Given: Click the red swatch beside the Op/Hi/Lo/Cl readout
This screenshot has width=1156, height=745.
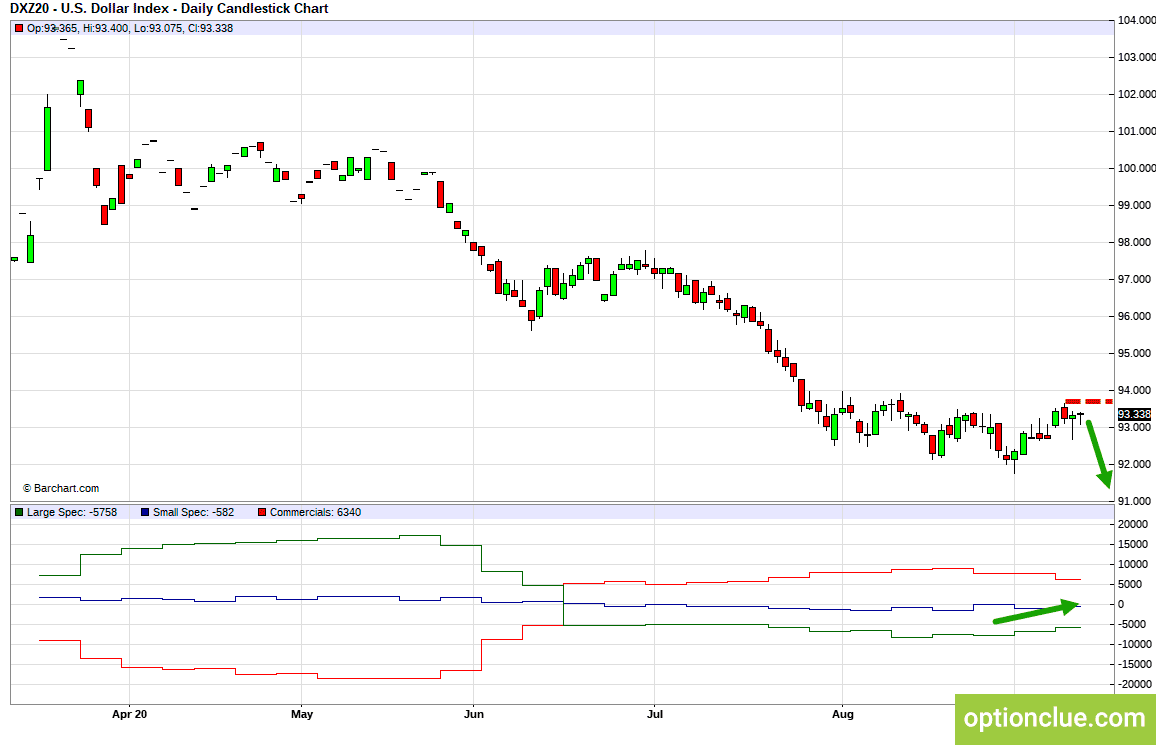Looking at the screenshot, I should tap(18, 28).
